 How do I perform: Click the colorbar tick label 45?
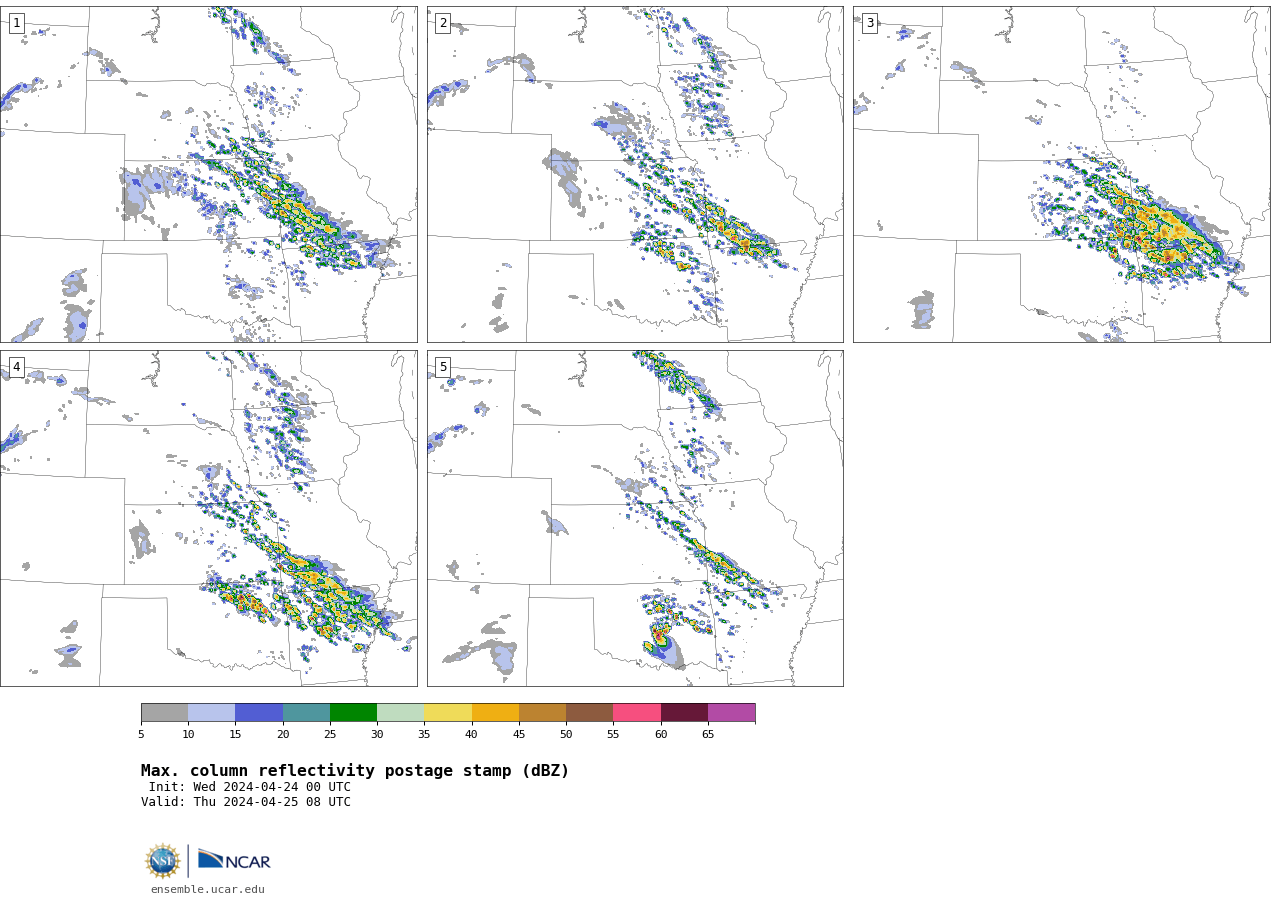(519, 735)
